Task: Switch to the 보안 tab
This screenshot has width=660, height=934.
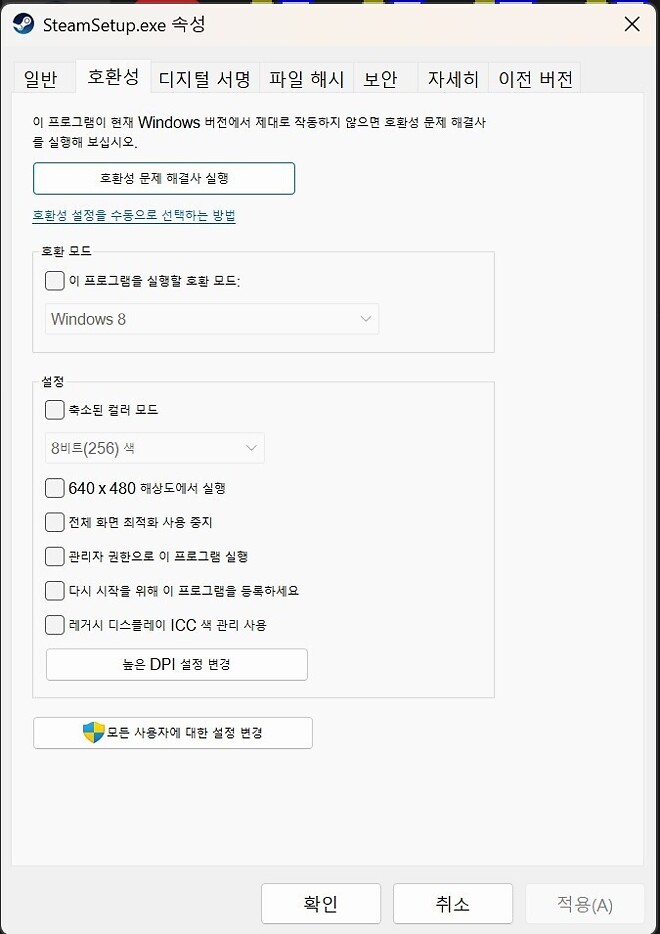Action: pos(384,77)
